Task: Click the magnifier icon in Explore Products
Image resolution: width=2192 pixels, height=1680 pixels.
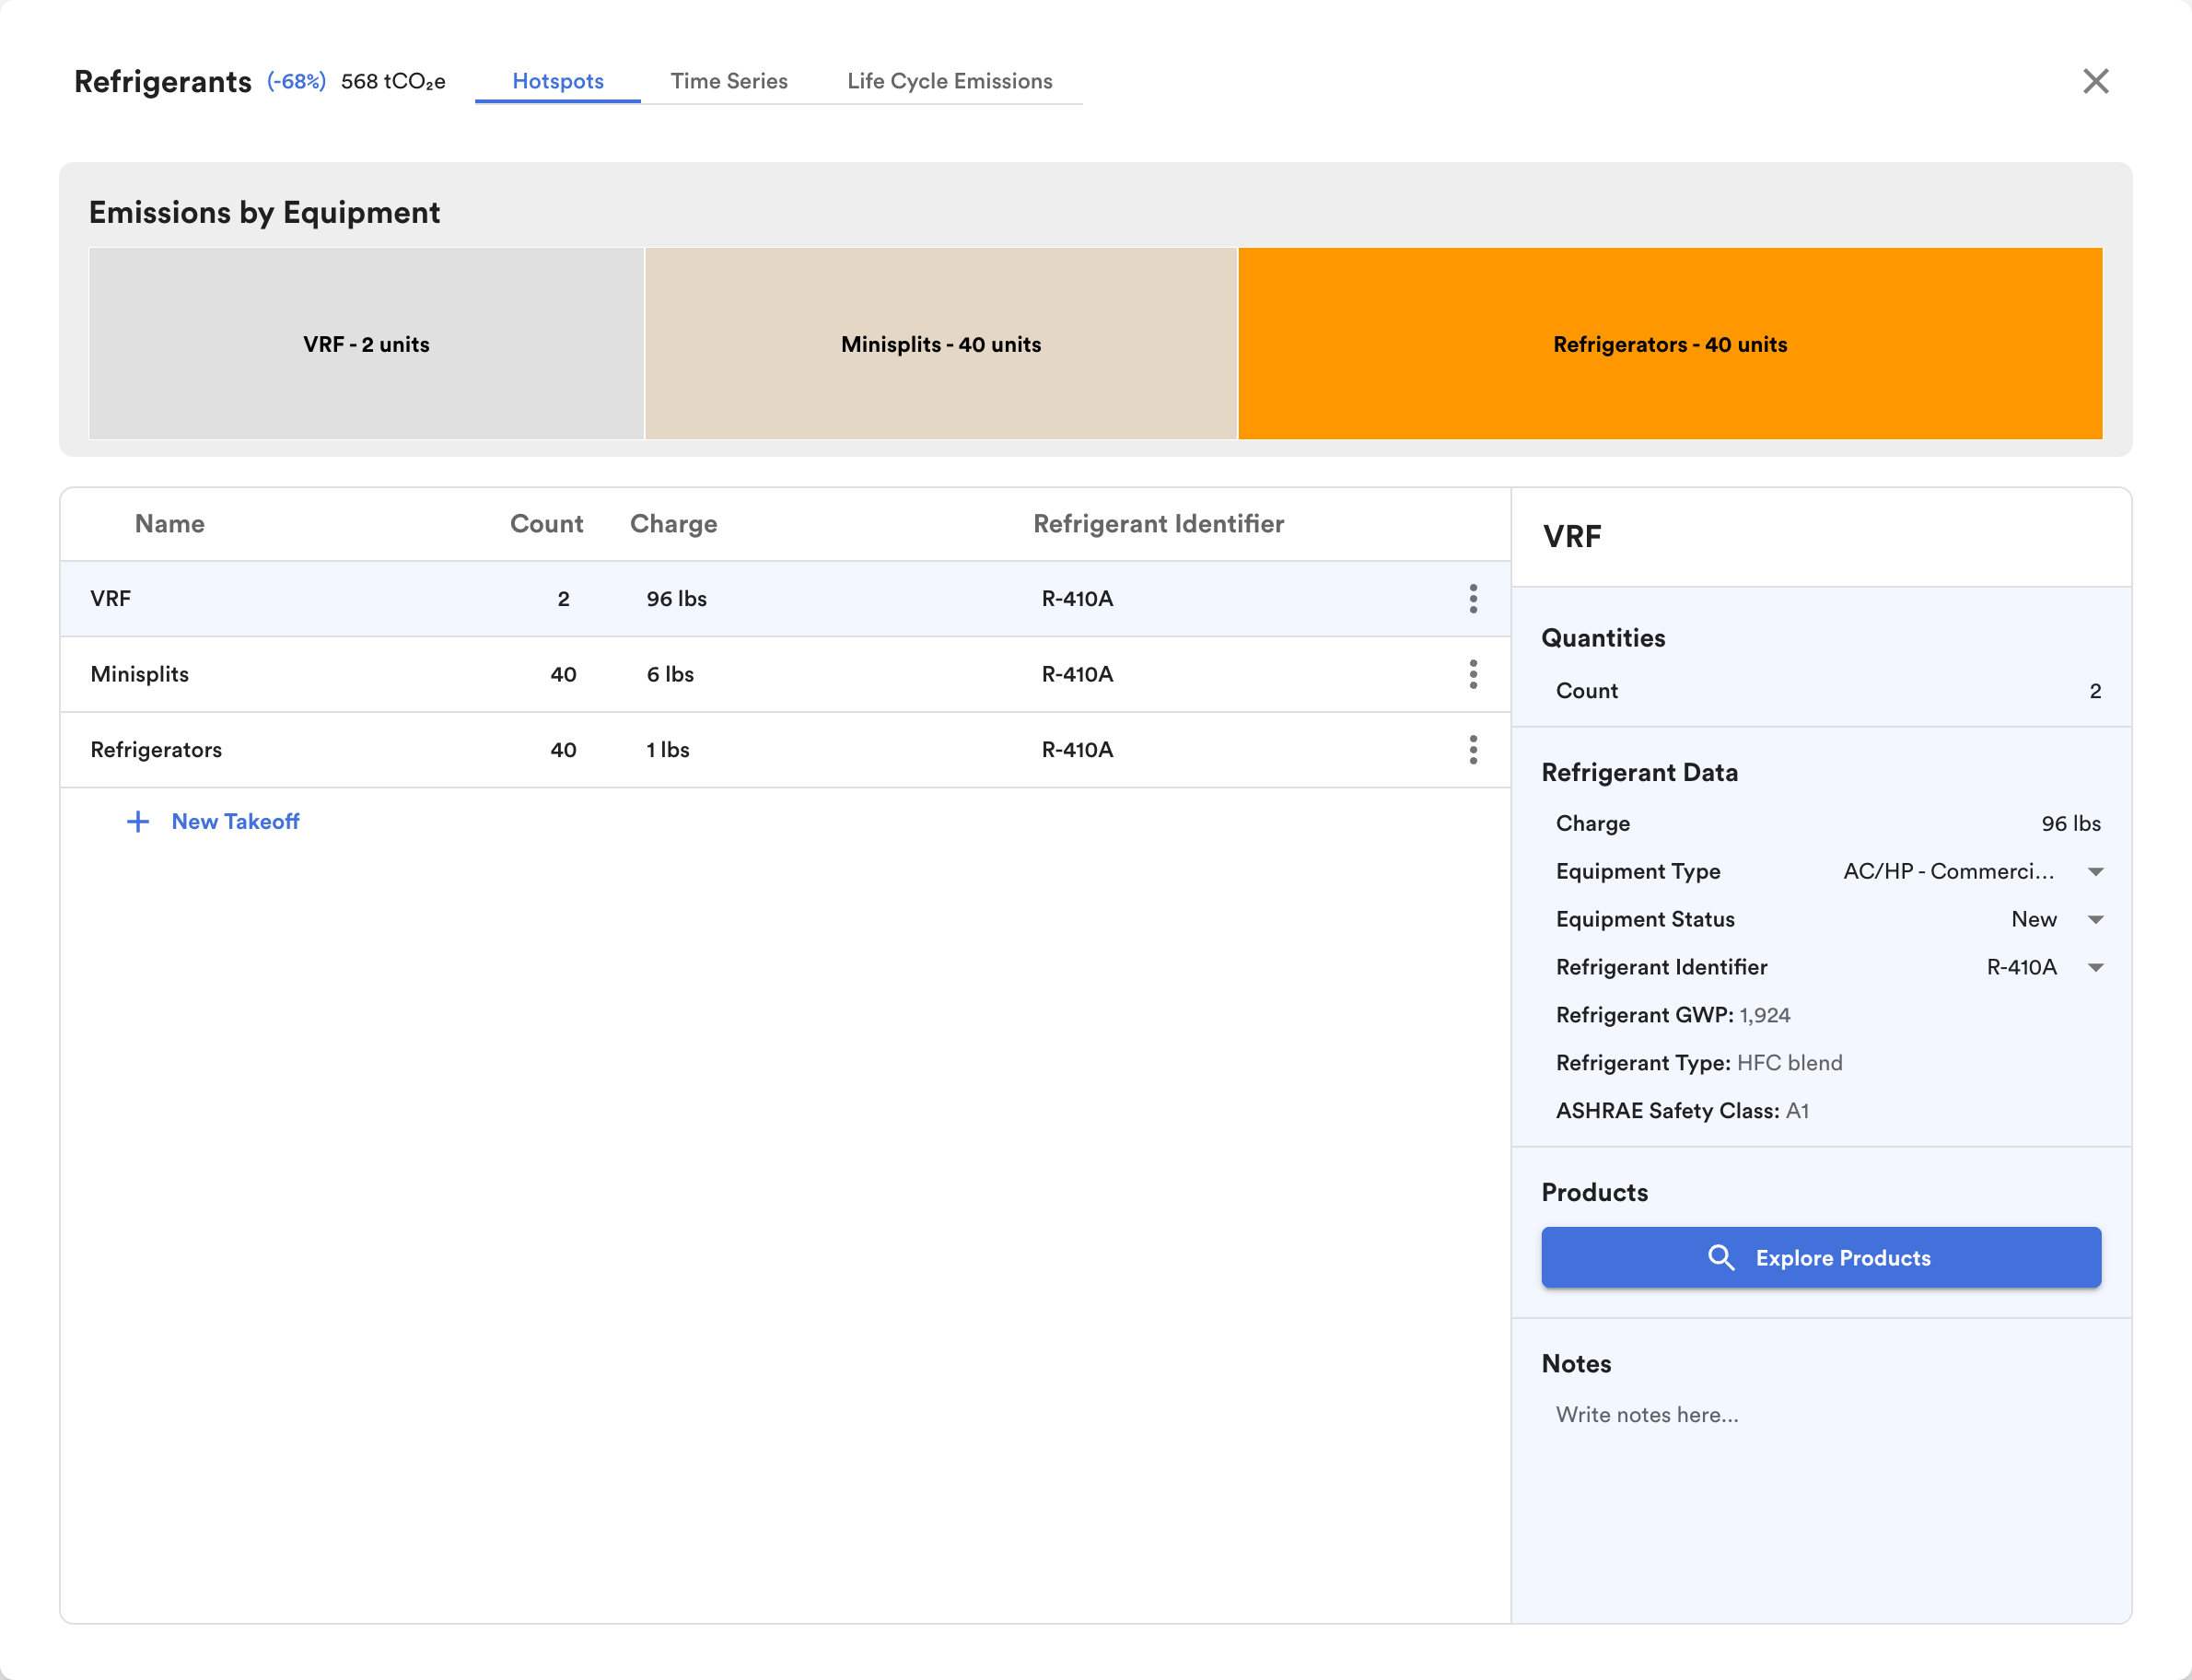Action: [x=1721, y=1257]
